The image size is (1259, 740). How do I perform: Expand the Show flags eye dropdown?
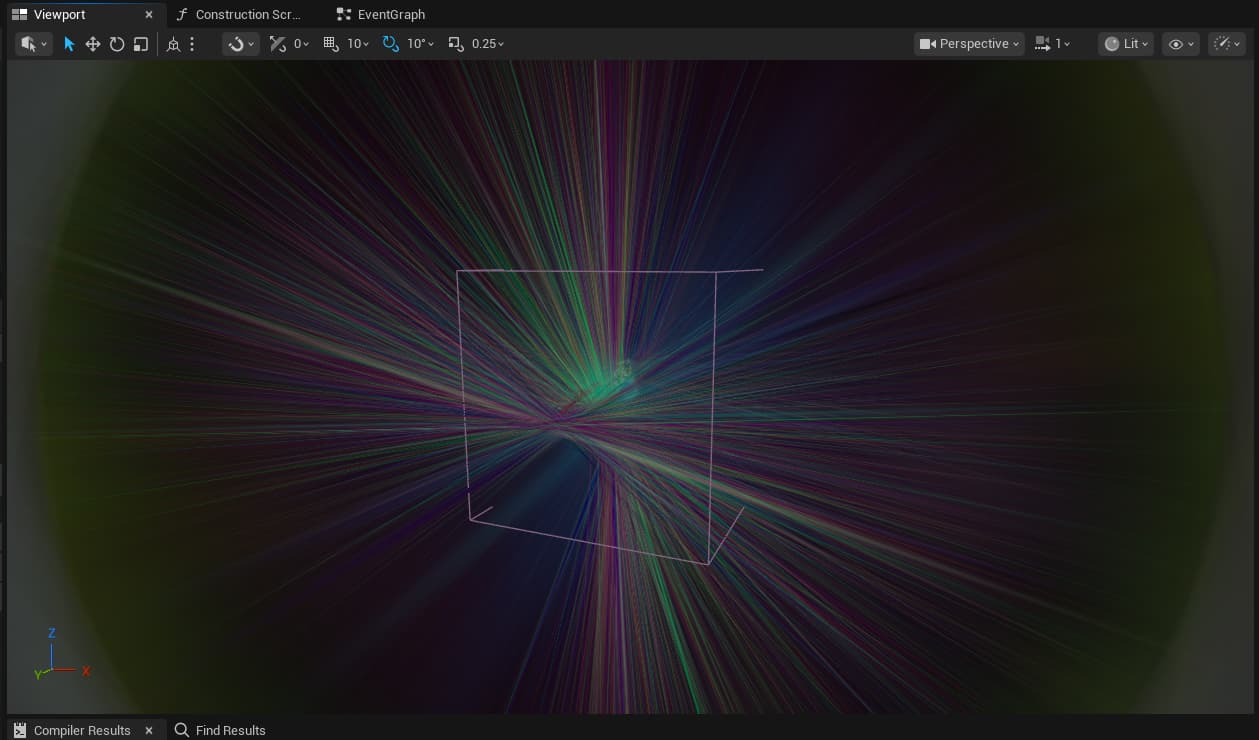click(1180, 44)
